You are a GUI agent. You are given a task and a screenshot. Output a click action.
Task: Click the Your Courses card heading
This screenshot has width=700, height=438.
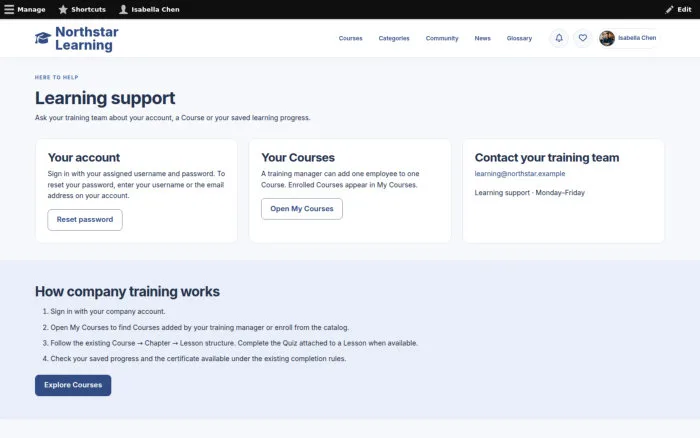298,158
